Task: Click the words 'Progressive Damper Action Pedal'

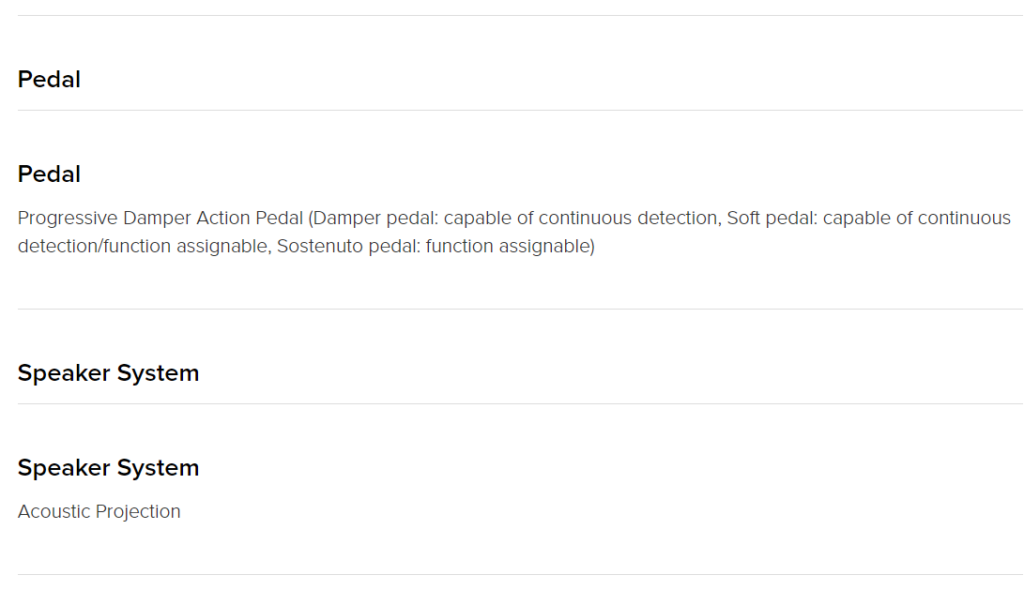Action: [161, 218]
